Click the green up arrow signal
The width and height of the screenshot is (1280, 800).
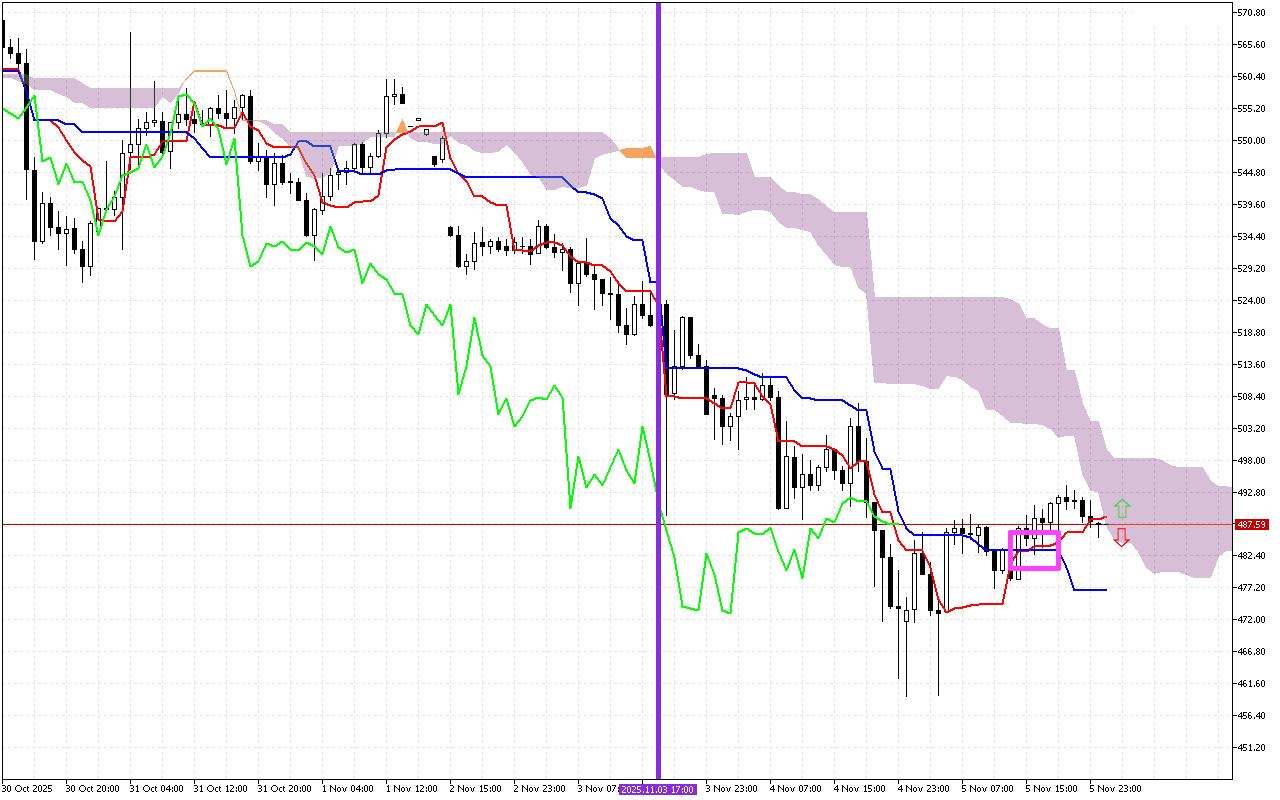1122,507
